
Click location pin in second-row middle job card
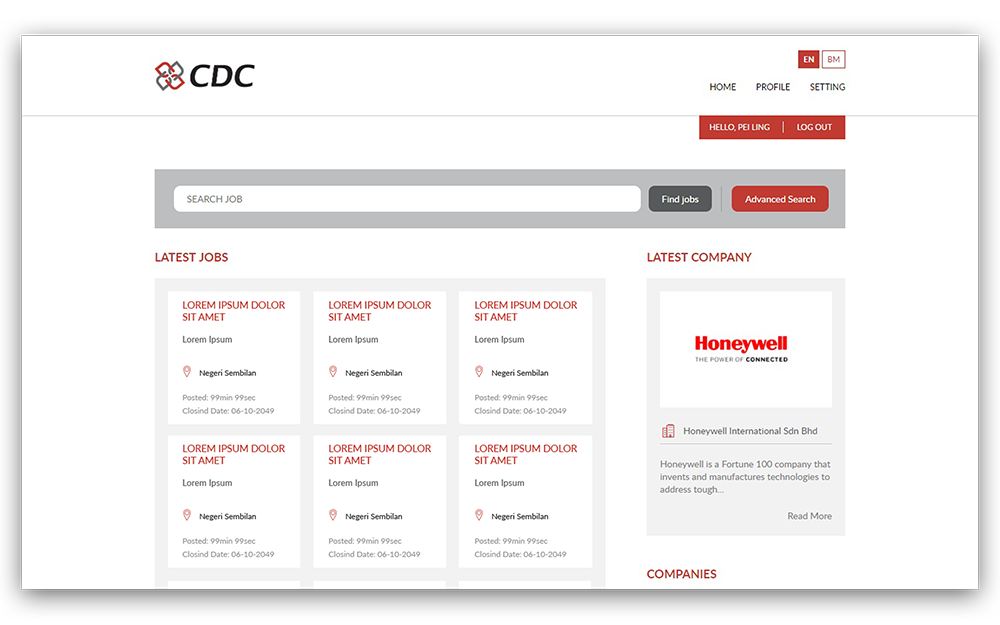click(333, 516)
